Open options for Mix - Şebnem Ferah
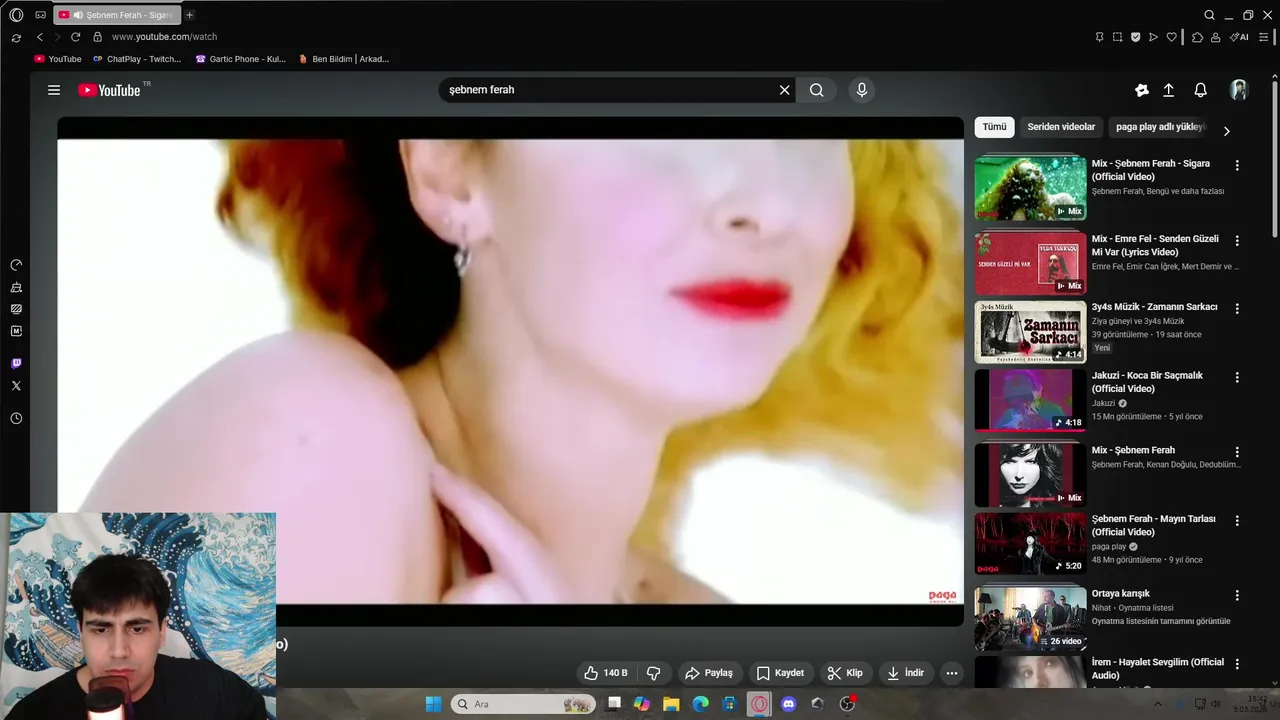Screen dimensions: 1280x720 click(x=1237, y=452)
